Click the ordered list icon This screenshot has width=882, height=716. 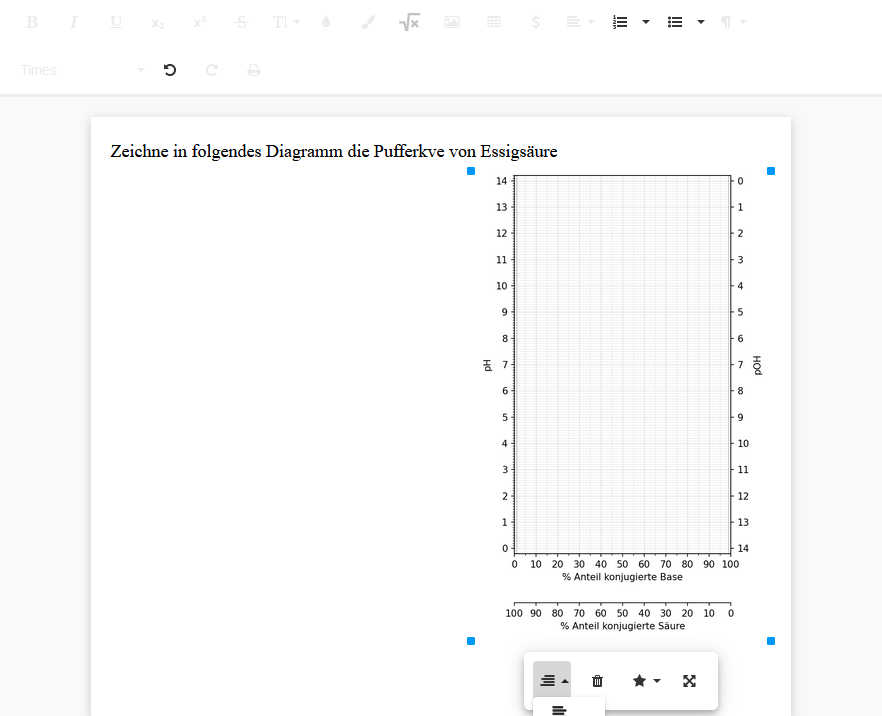[x=620, y=22]
